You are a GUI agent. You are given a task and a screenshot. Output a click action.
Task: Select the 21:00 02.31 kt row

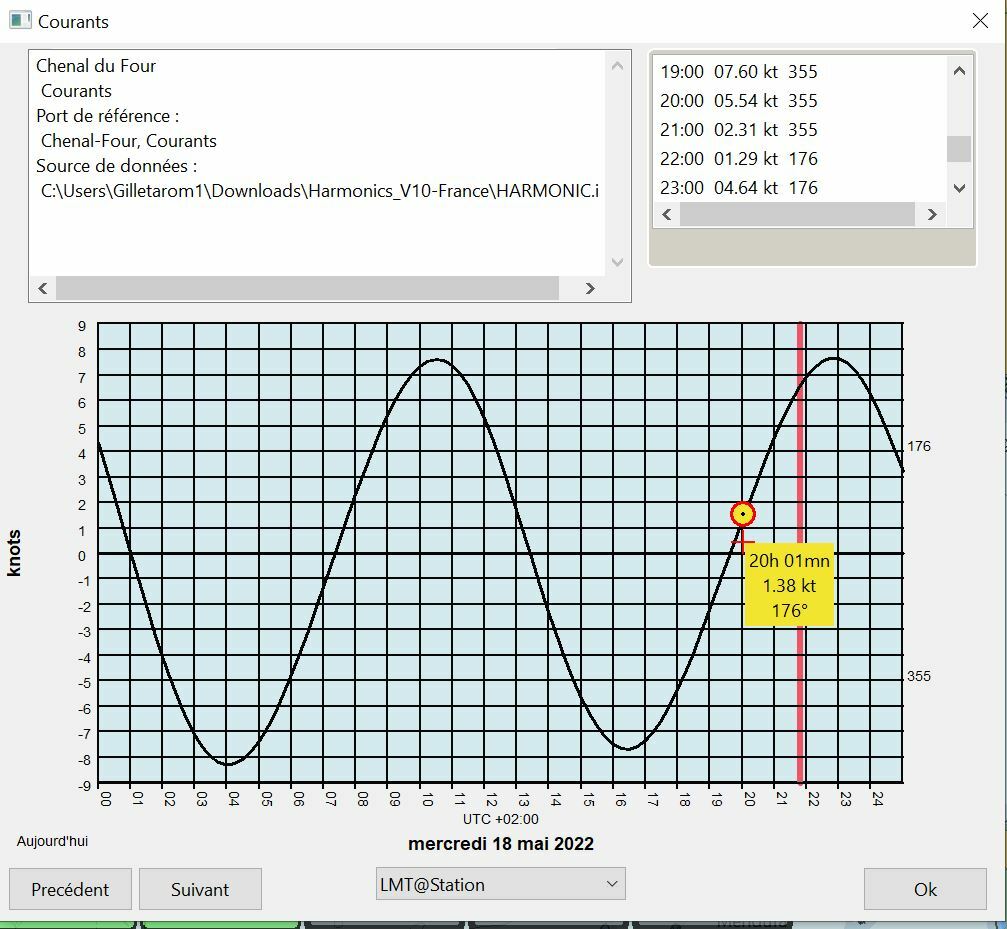pos(739,130)
